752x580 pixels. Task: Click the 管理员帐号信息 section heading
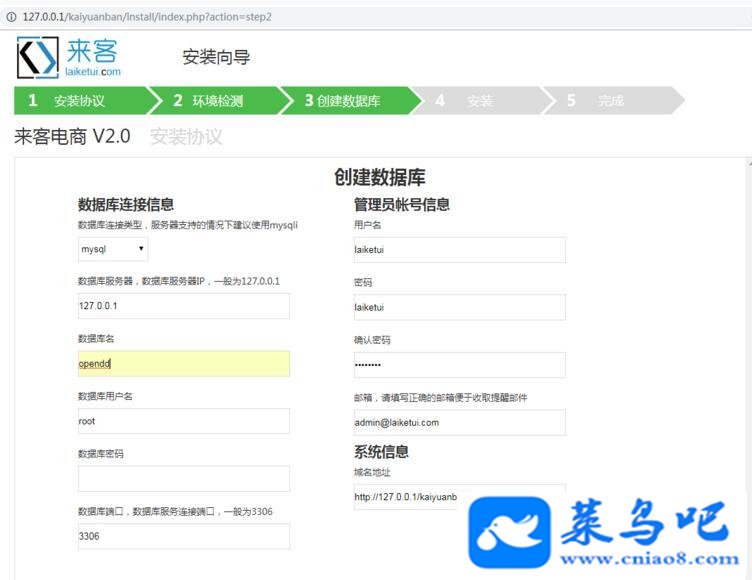click(x=402, y=204)
